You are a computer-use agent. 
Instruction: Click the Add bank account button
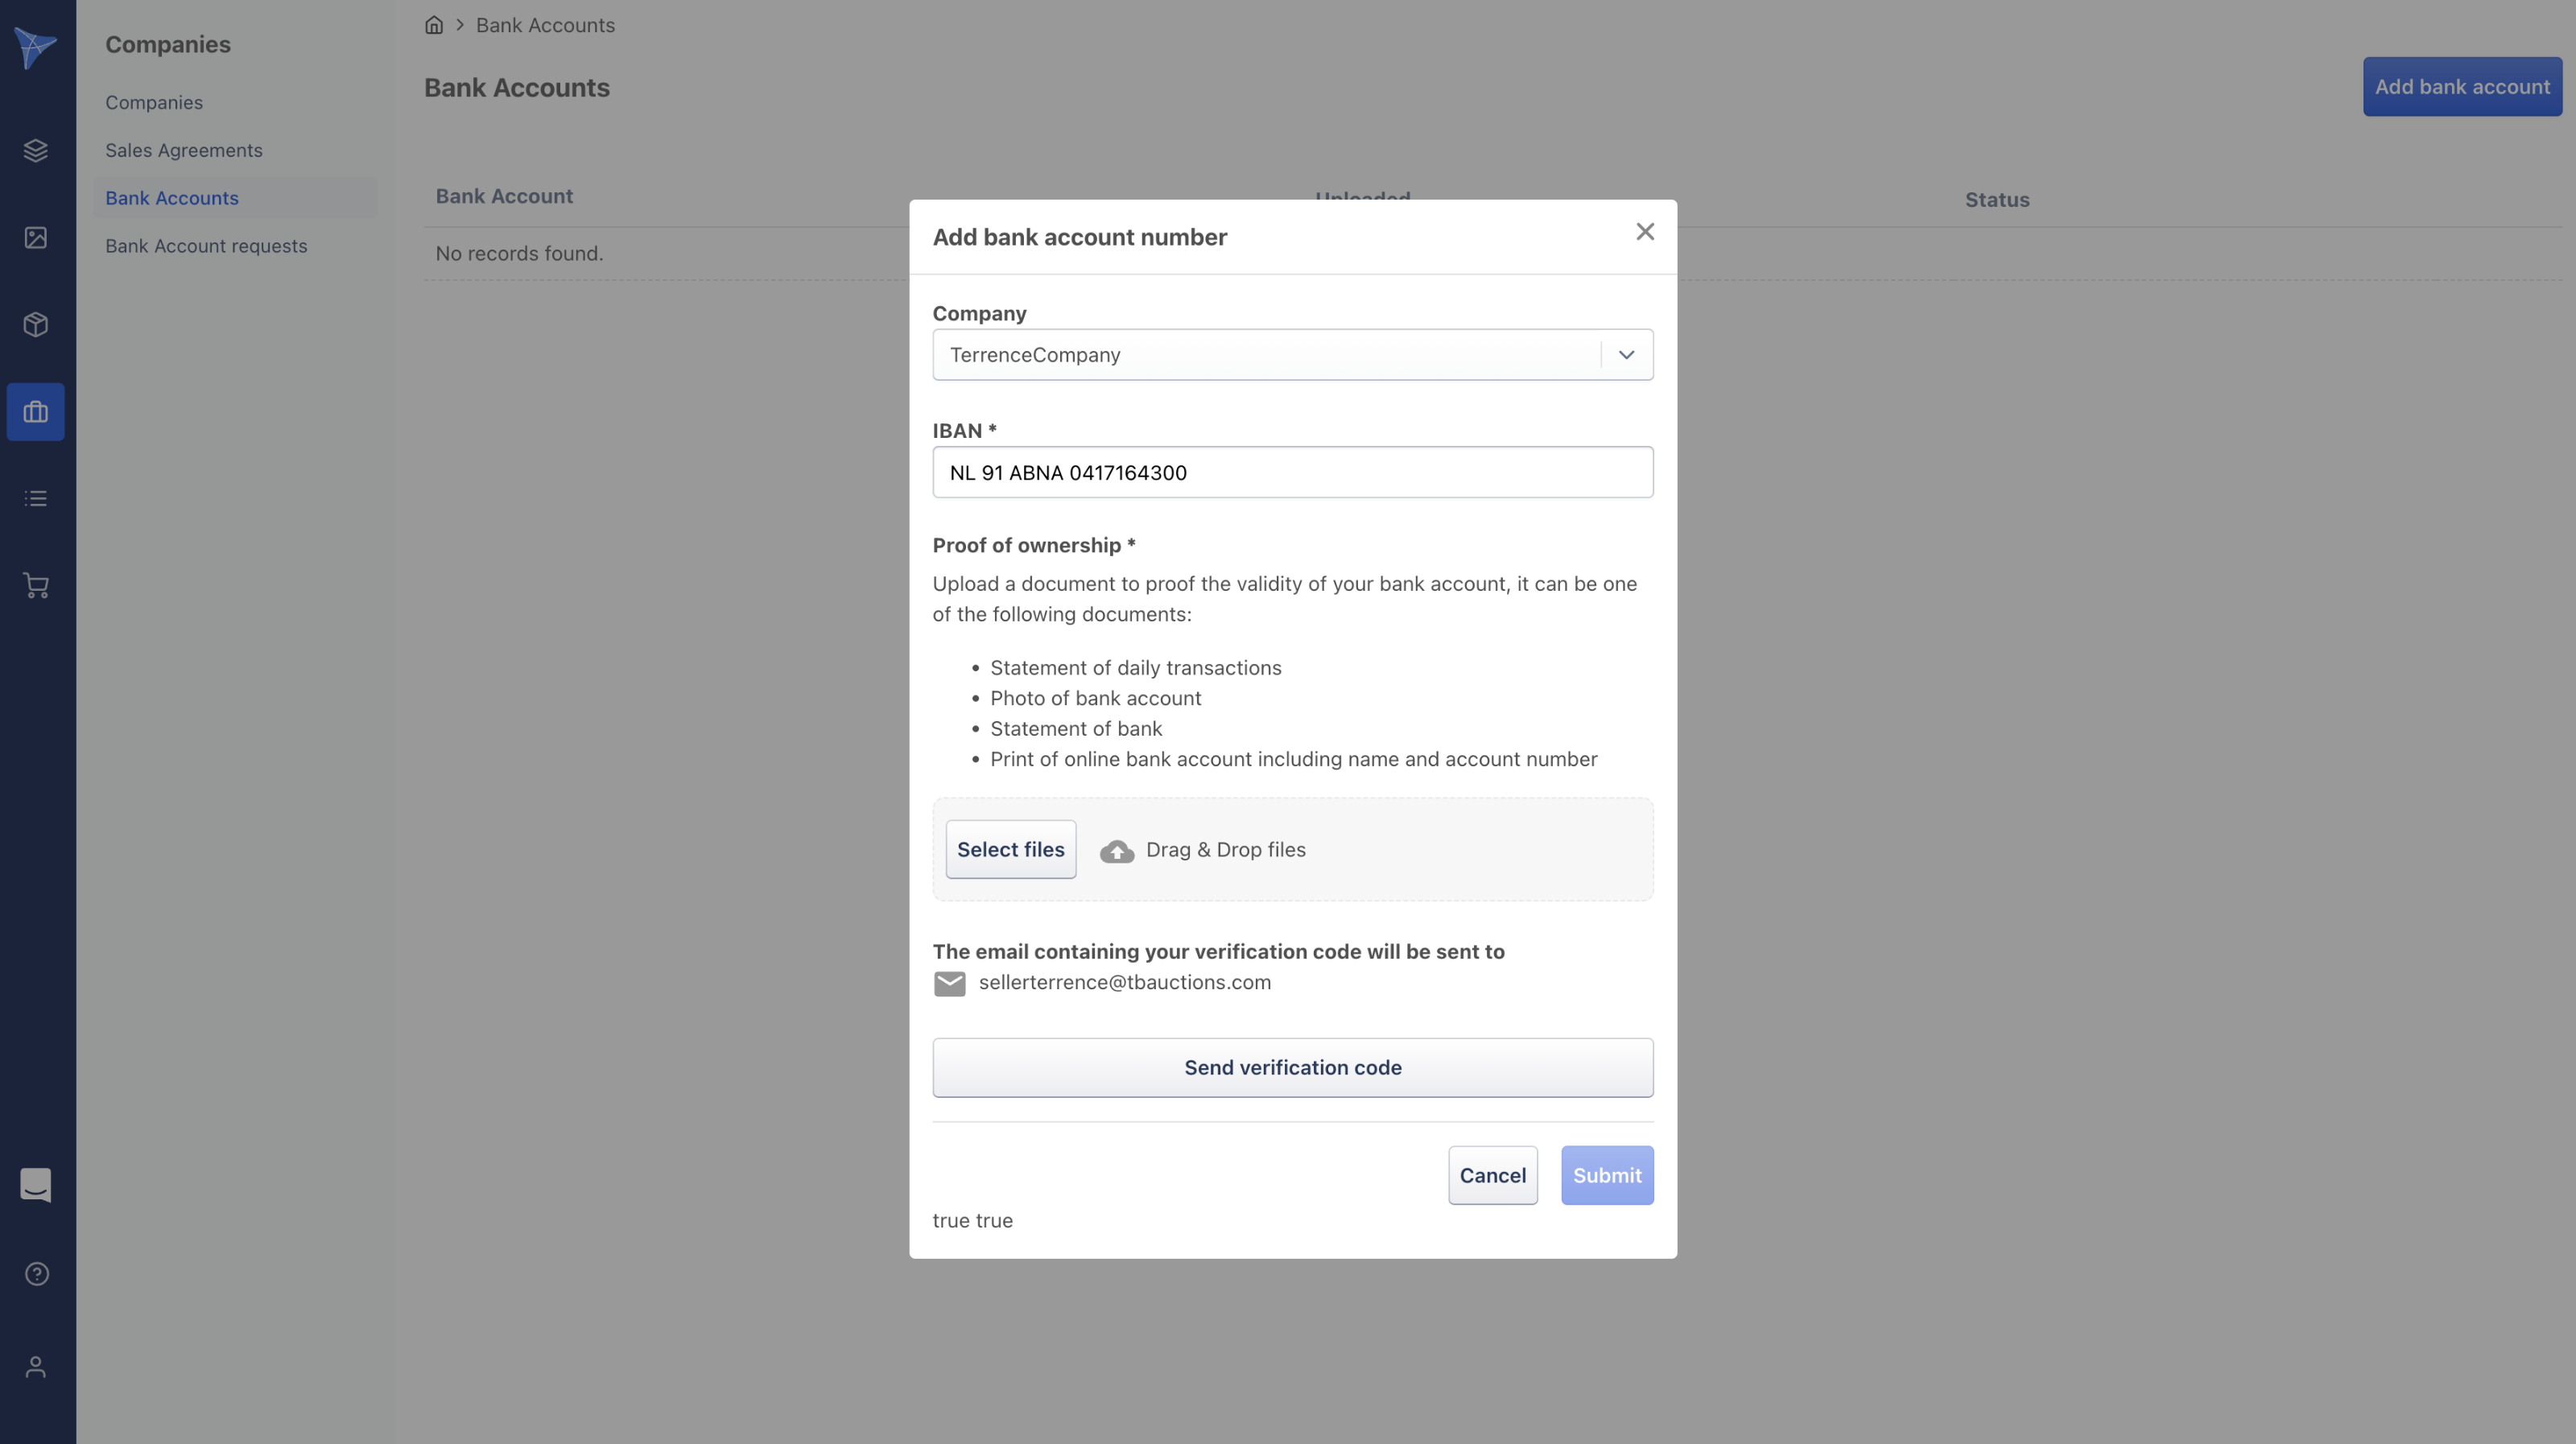(2462, 87)
